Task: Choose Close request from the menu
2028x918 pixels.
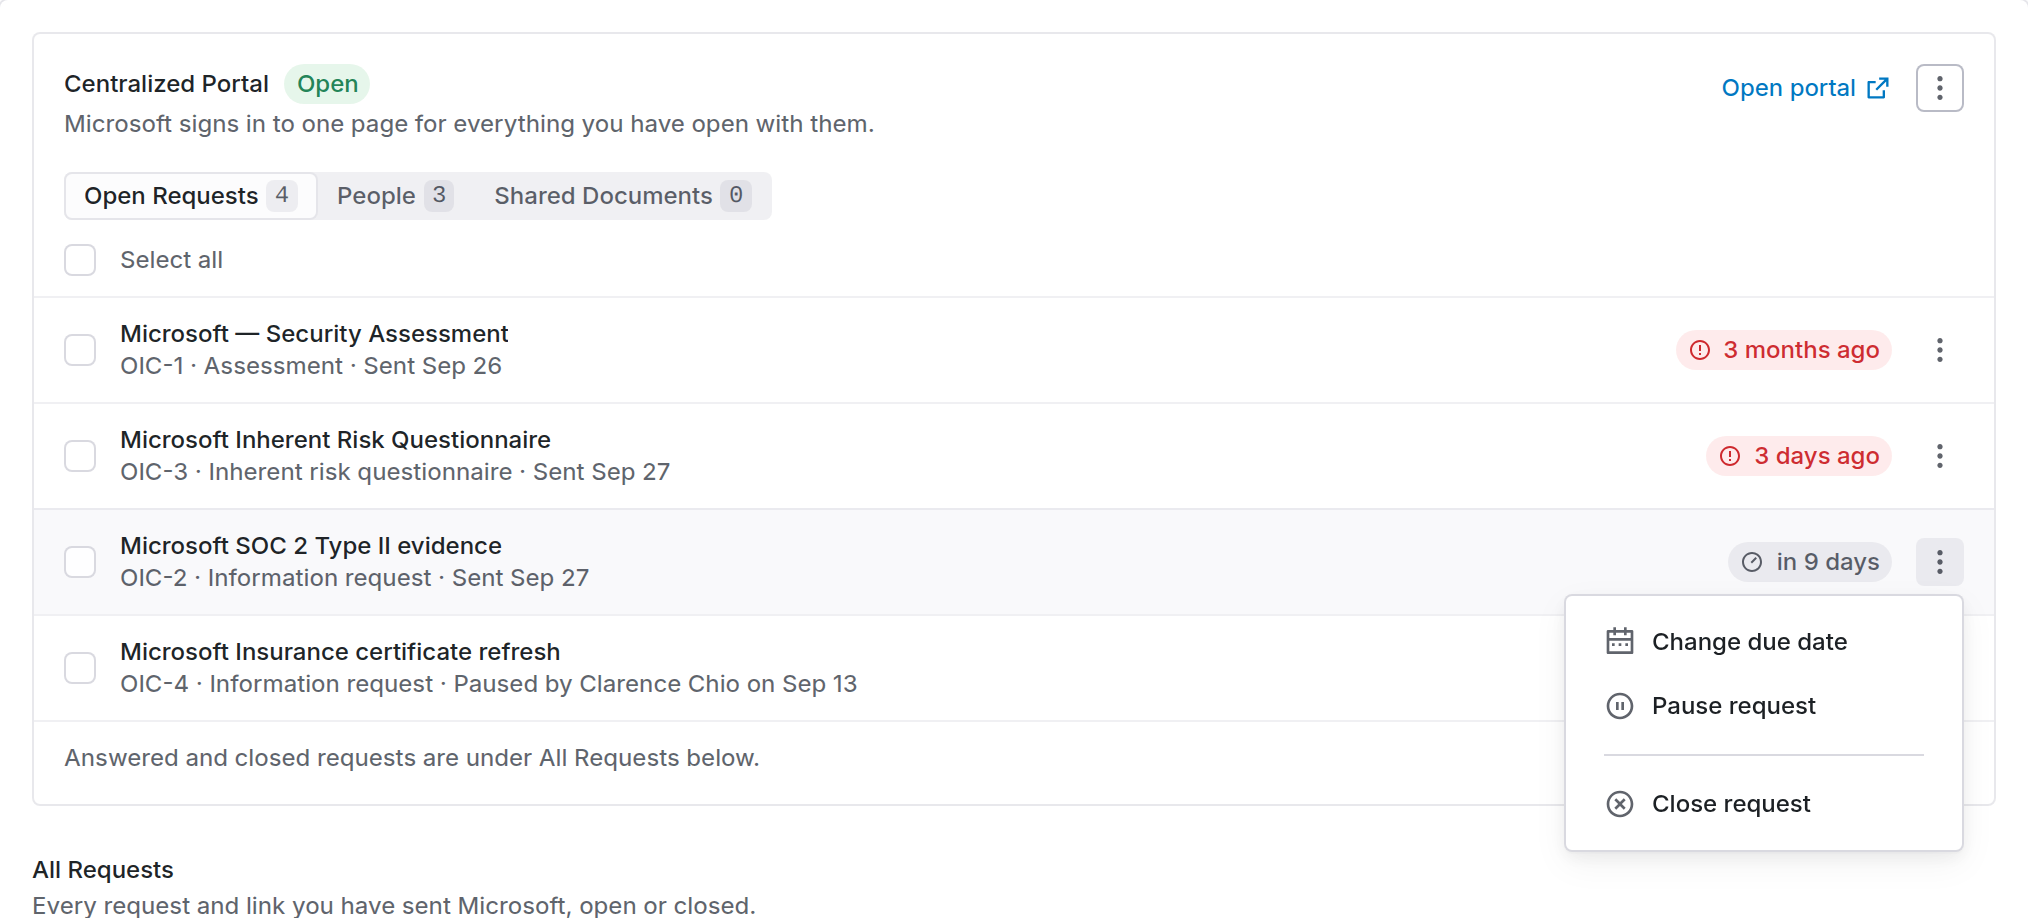Action: pyautogui.click(x=1764, y=804)
